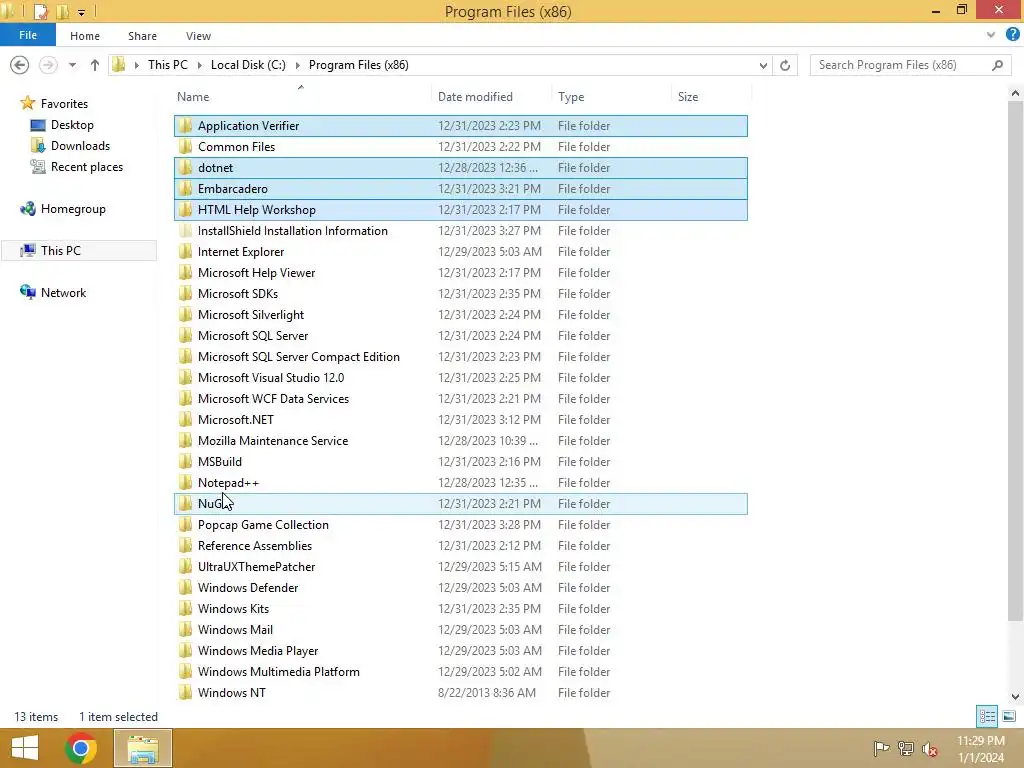Switch to Details view in status bar

987,716
